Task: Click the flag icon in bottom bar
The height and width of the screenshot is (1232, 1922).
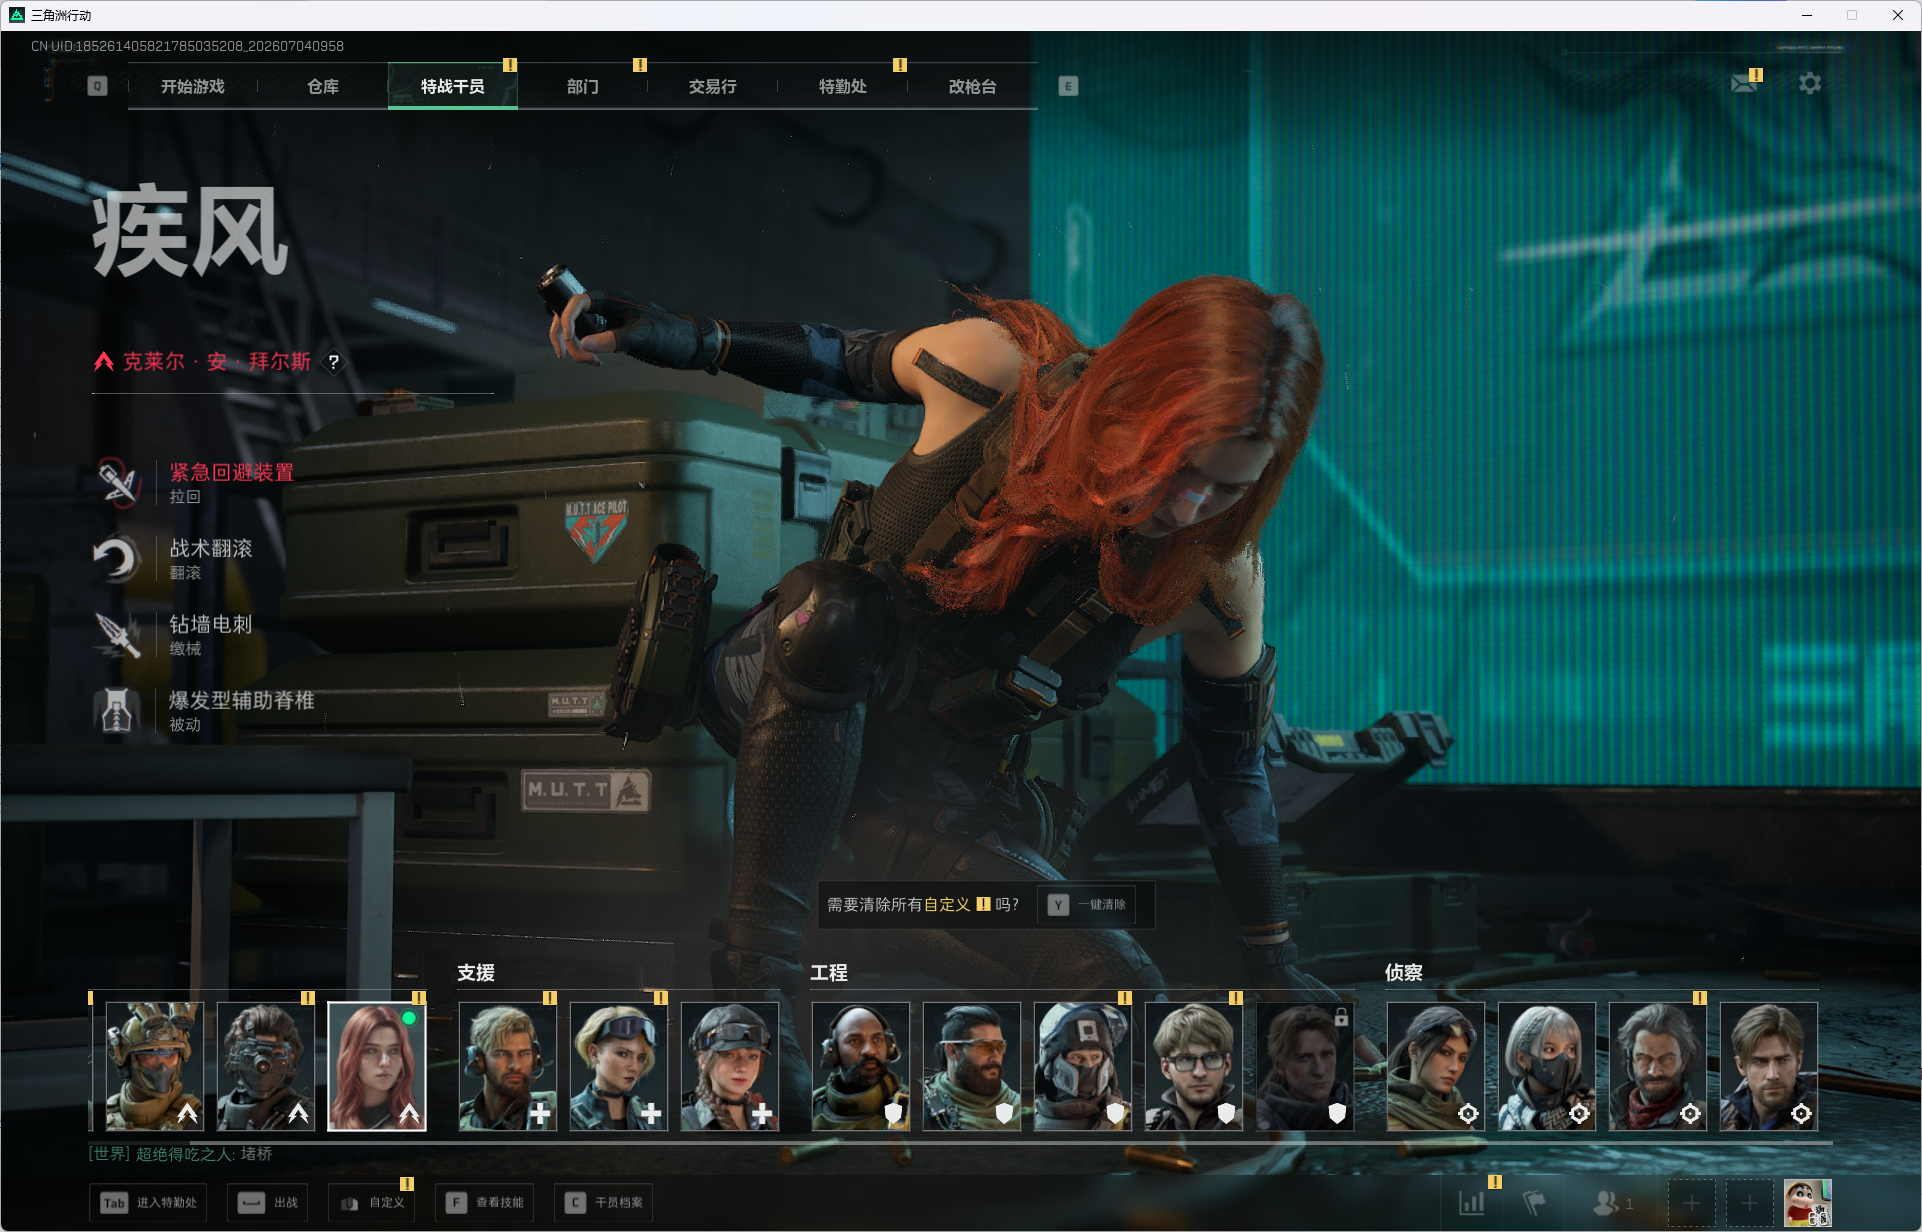Action: (1534, 1203)
